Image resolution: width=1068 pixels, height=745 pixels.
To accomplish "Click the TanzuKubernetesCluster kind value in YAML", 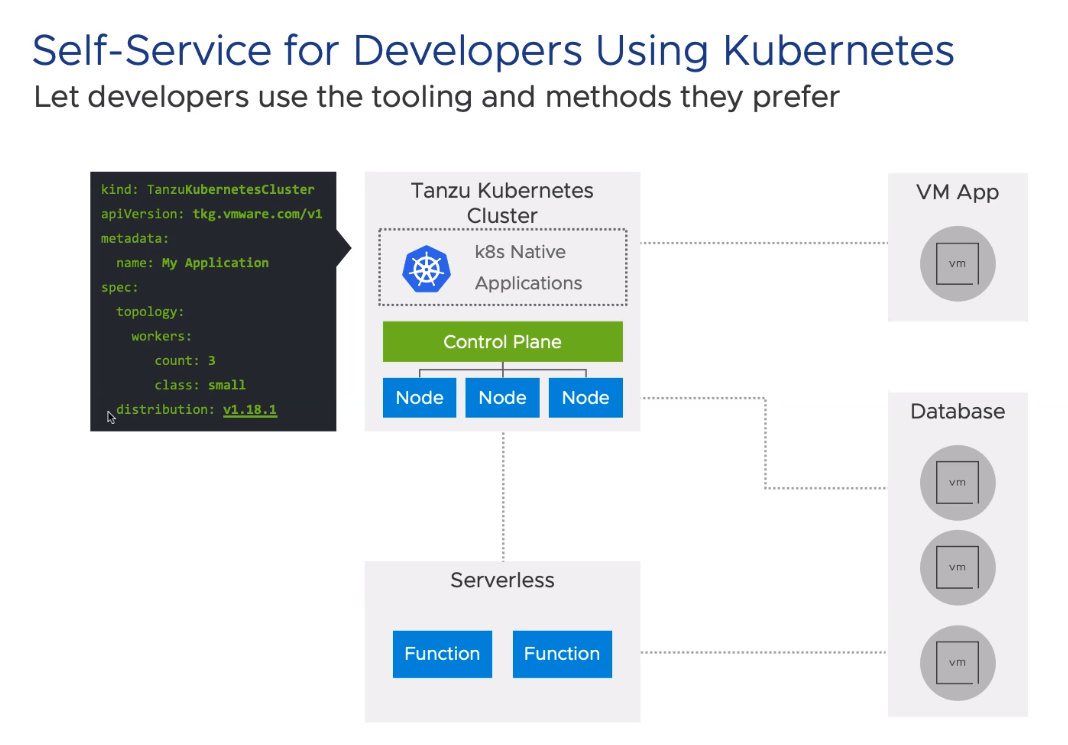I will tap(230, 189).
